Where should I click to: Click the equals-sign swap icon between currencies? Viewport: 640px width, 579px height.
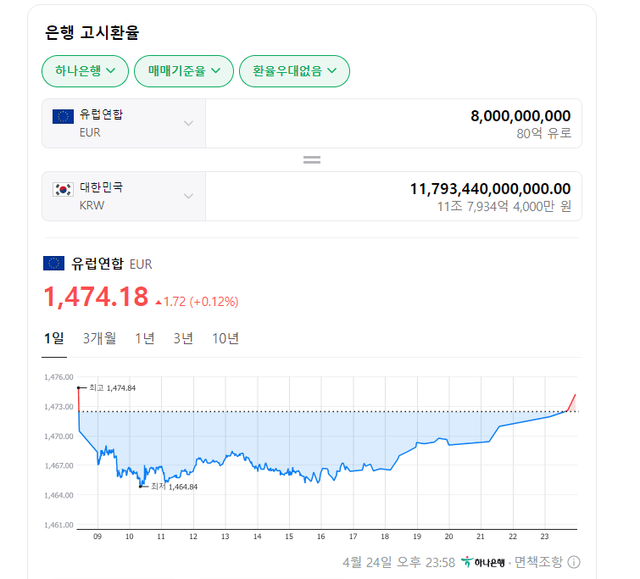coord(311,160)
